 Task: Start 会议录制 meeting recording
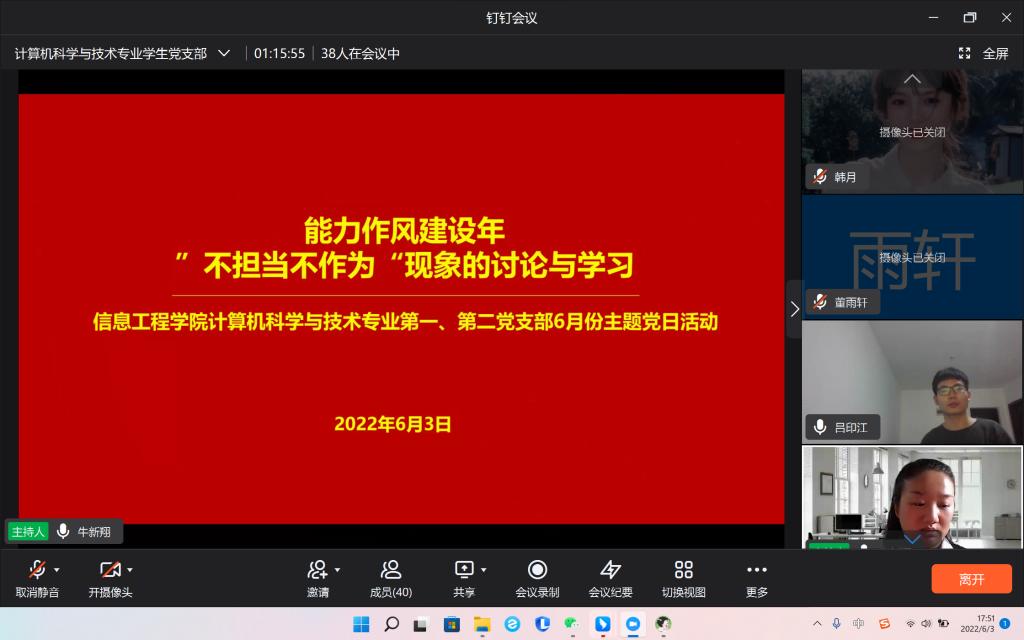[537, 578]
